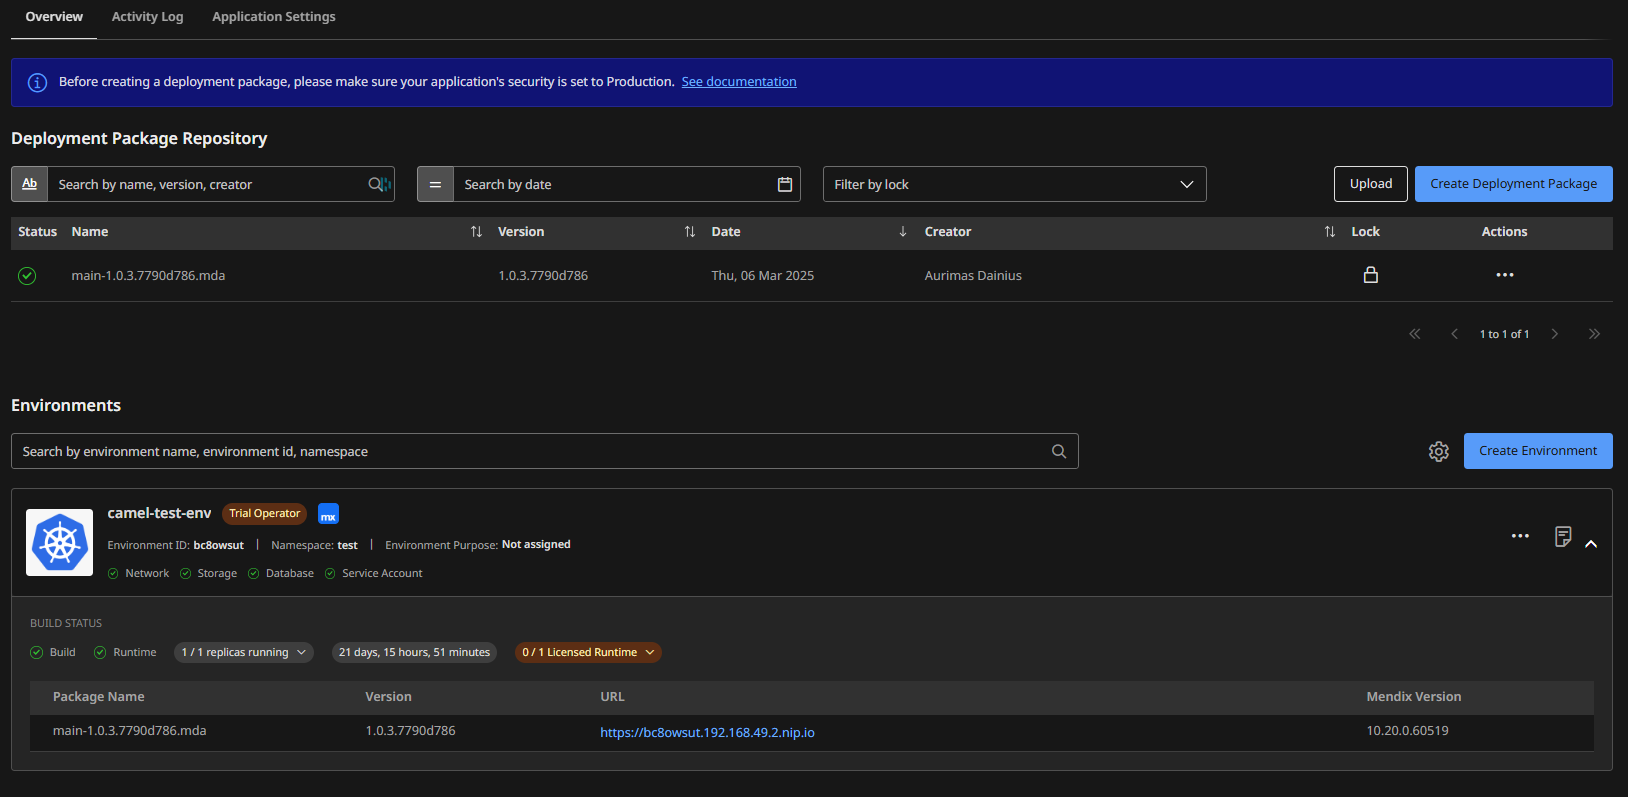Sort packages by Date column arrow
1628x797 pixels.
point(902,232)
